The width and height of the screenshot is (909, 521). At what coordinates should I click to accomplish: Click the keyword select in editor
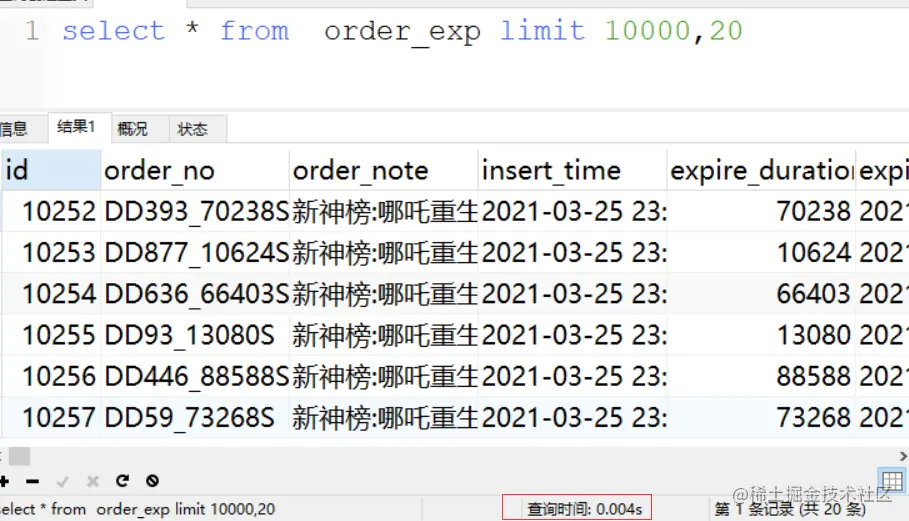click(x=114, y=31)
